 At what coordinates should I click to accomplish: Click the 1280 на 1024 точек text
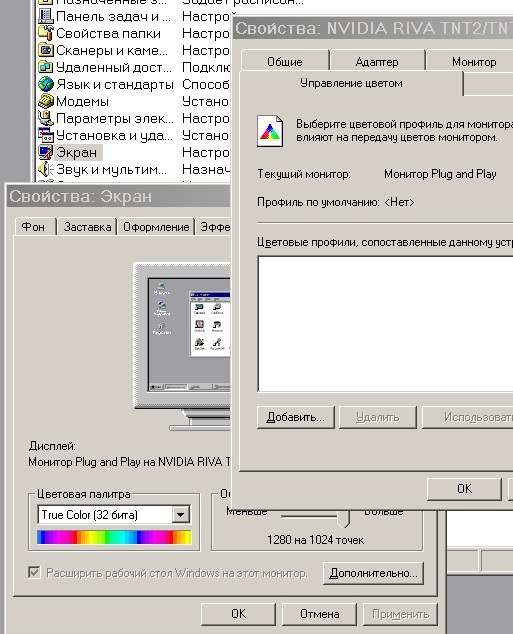pos(315,540)
